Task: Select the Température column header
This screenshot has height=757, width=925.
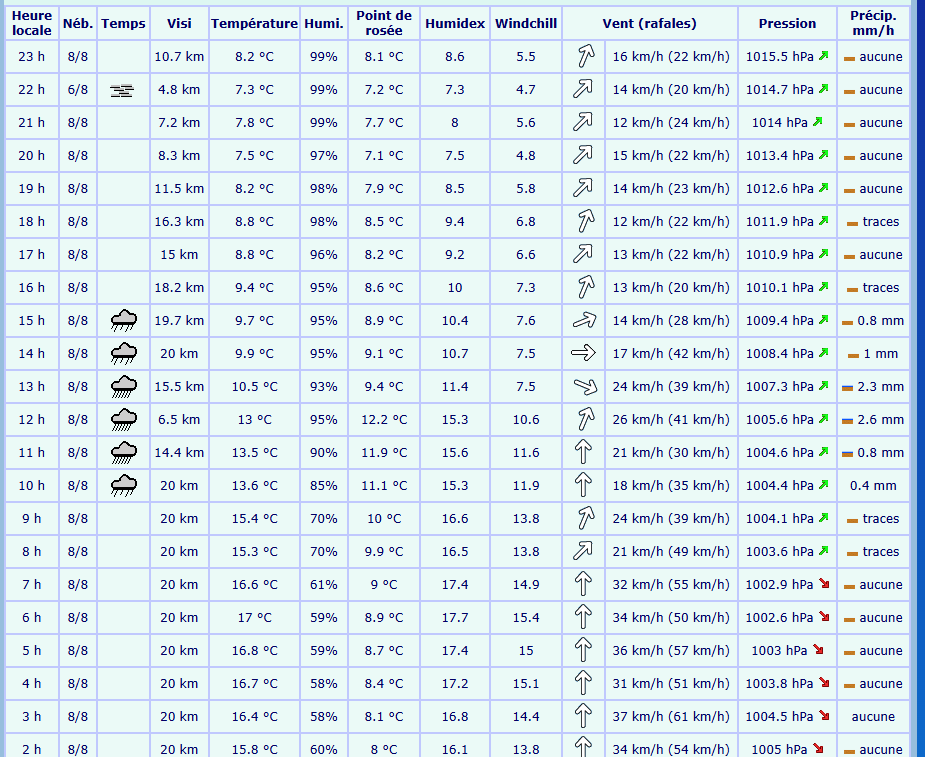Action: (254, 23)
